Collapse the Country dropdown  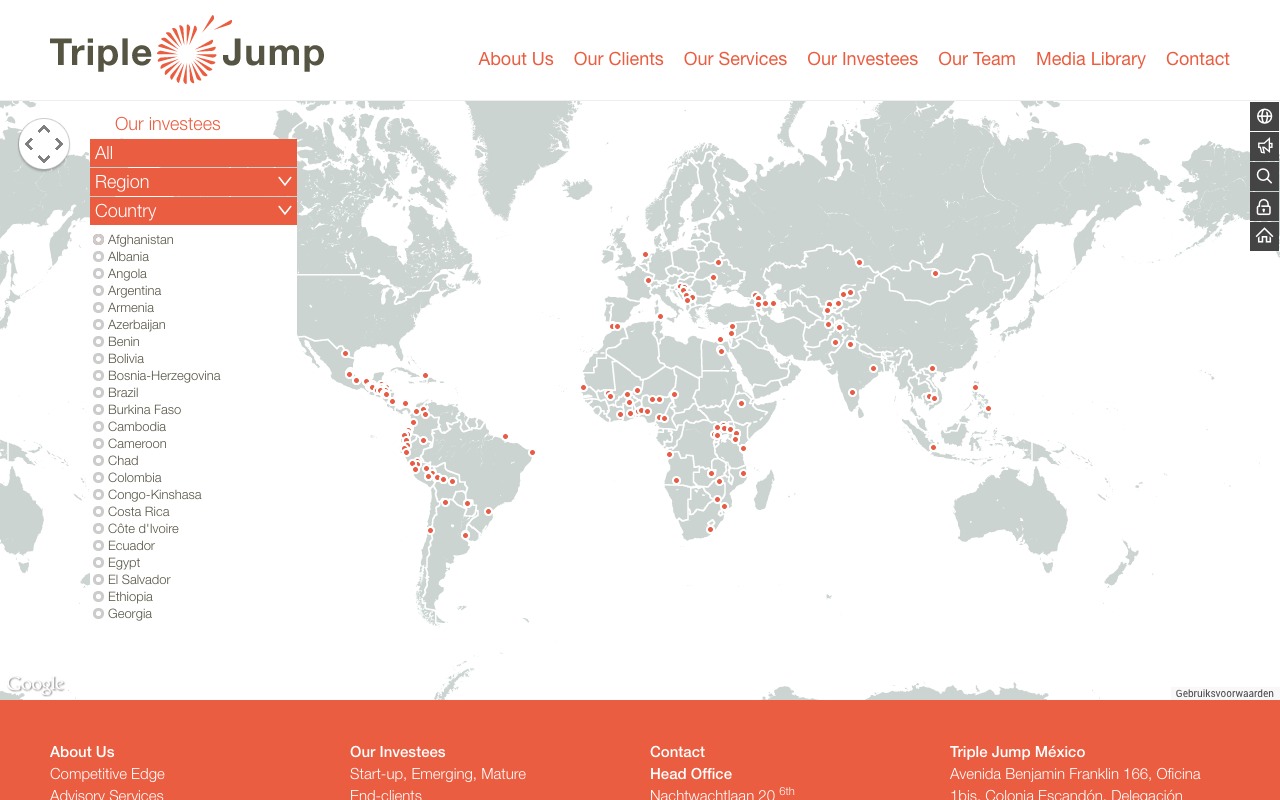193,211
